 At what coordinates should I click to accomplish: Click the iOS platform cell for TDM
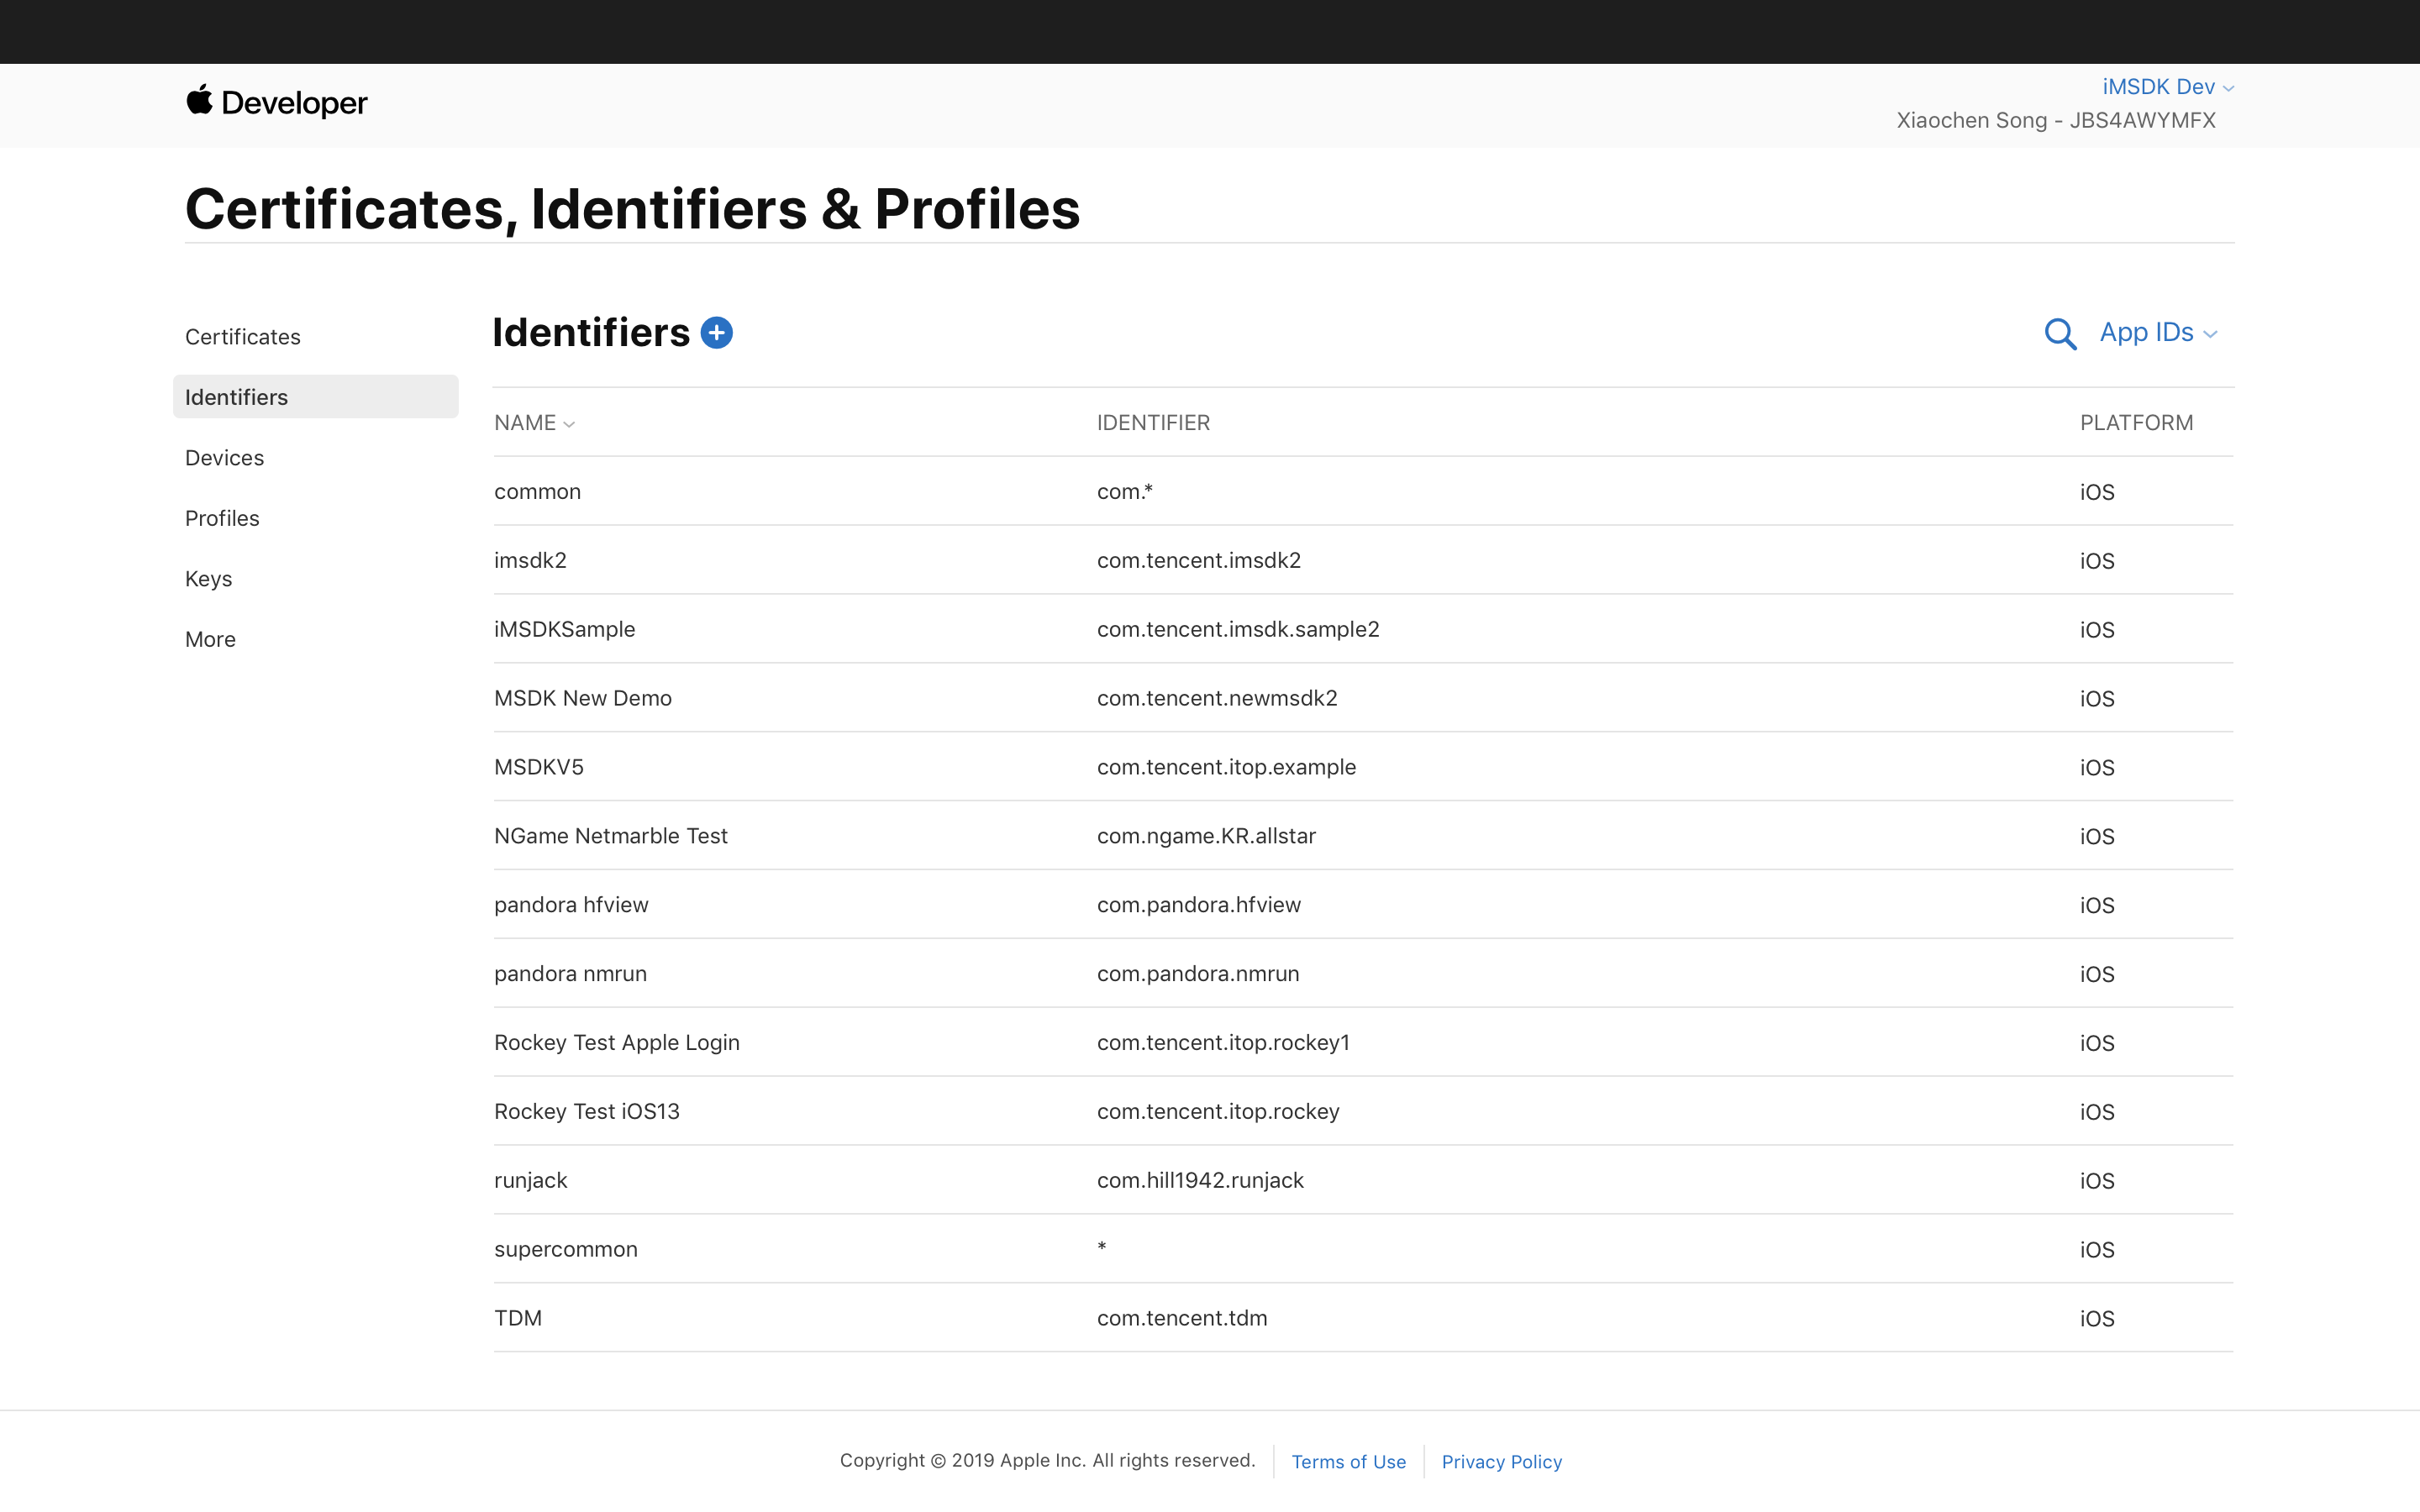[2097, 1318]
